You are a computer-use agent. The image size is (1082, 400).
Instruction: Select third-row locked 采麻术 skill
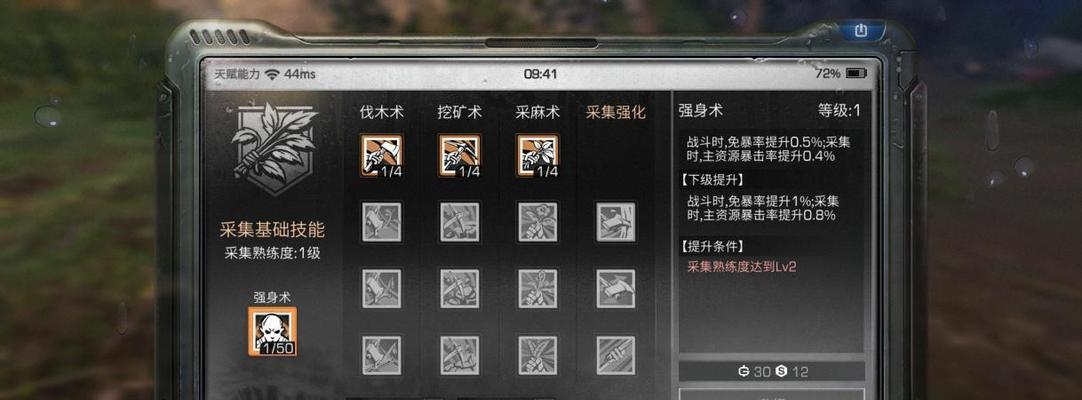click(538, 288)
